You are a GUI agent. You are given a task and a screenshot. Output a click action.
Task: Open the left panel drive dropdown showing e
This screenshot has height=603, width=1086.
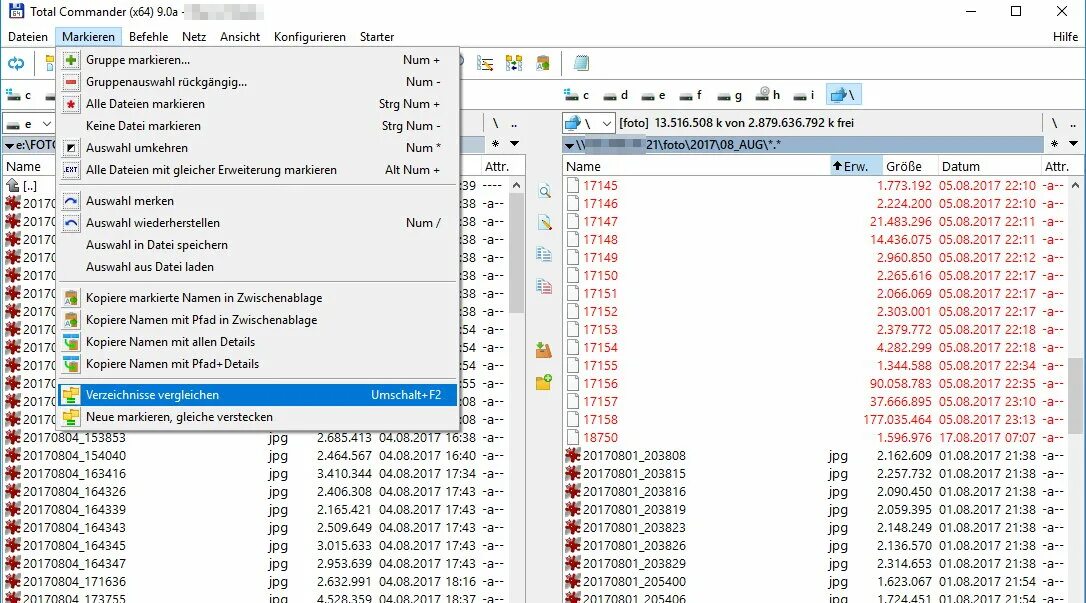[x=29, y=124]
